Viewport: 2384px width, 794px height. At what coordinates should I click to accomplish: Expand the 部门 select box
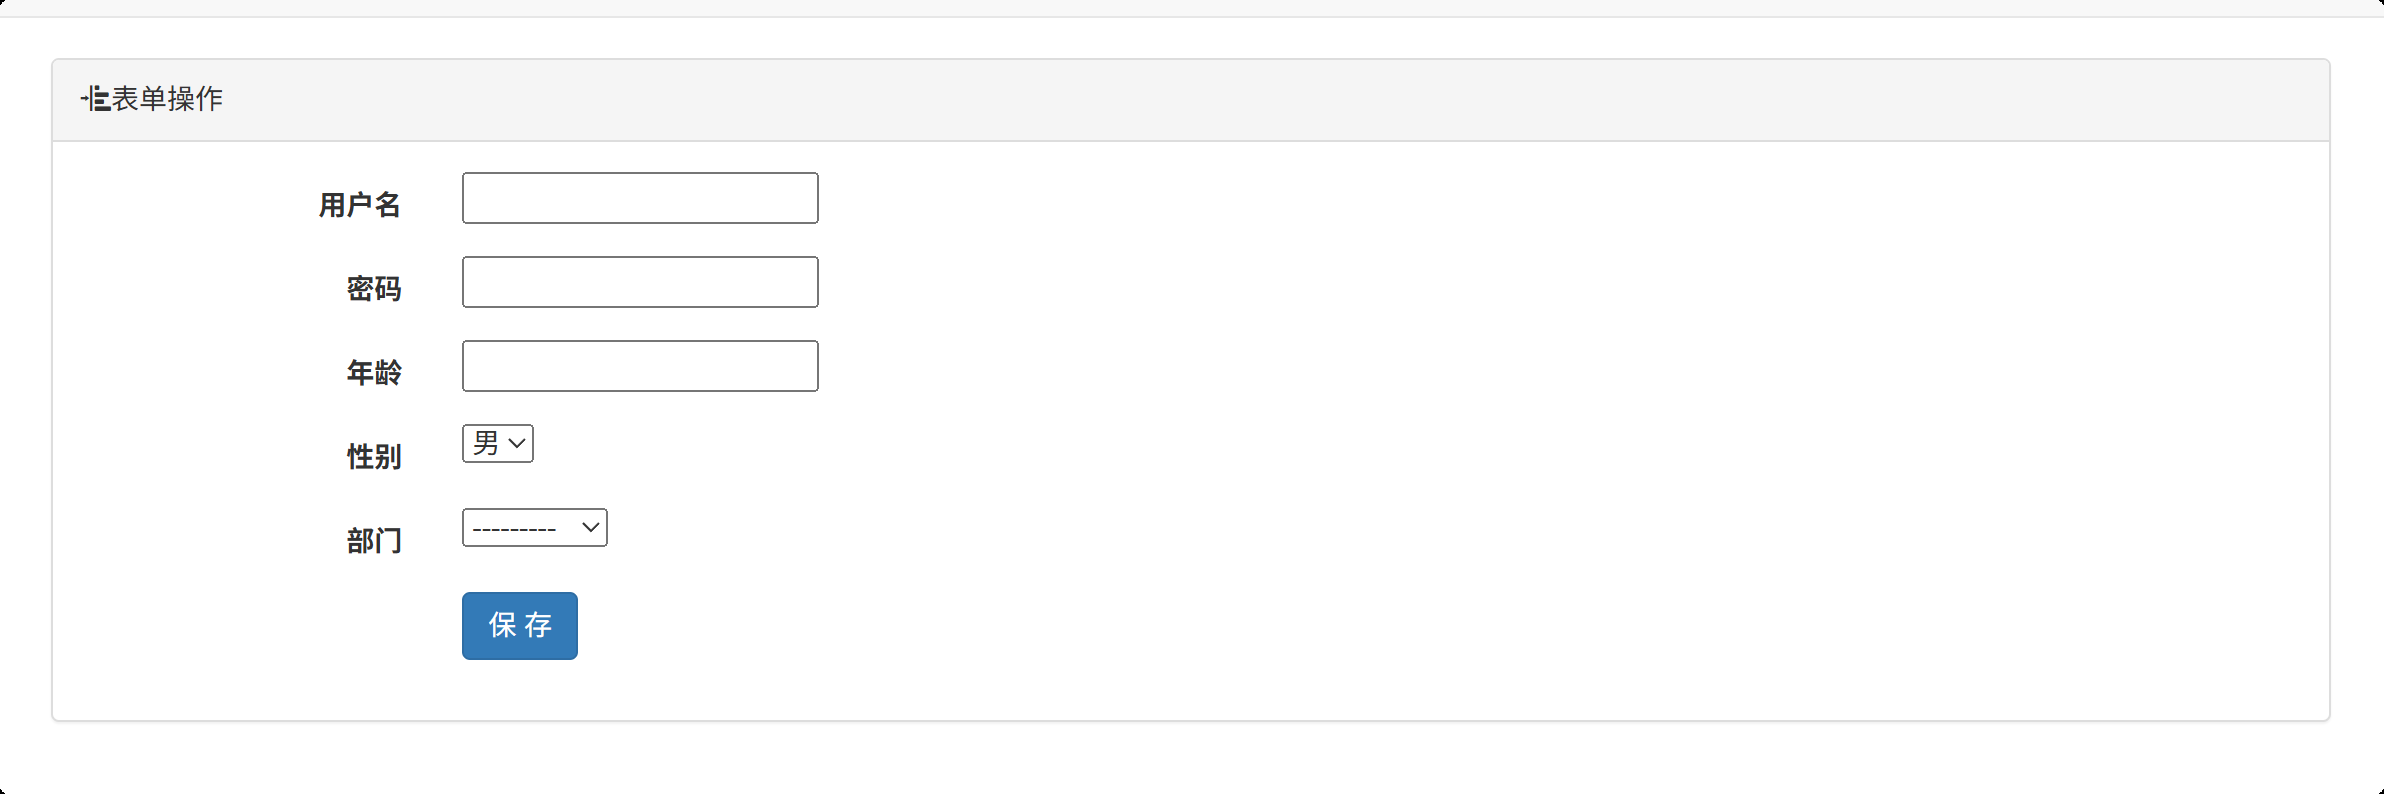pos(534,527)
